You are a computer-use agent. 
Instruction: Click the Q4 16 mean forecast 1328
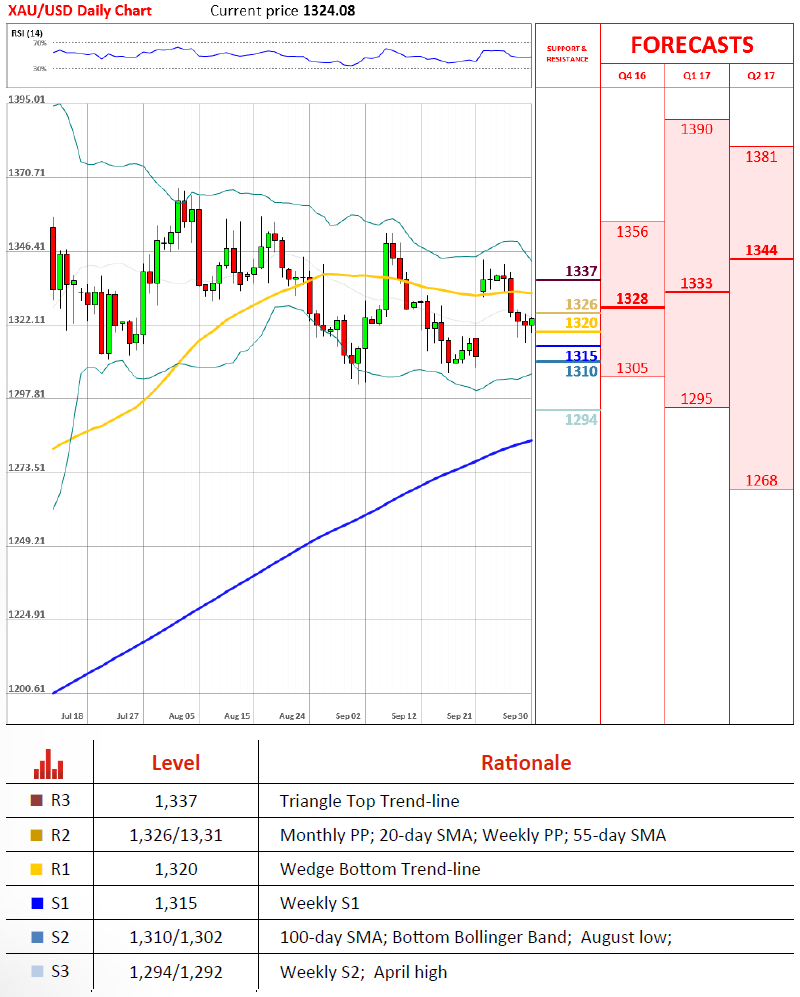tap(632, 299)
